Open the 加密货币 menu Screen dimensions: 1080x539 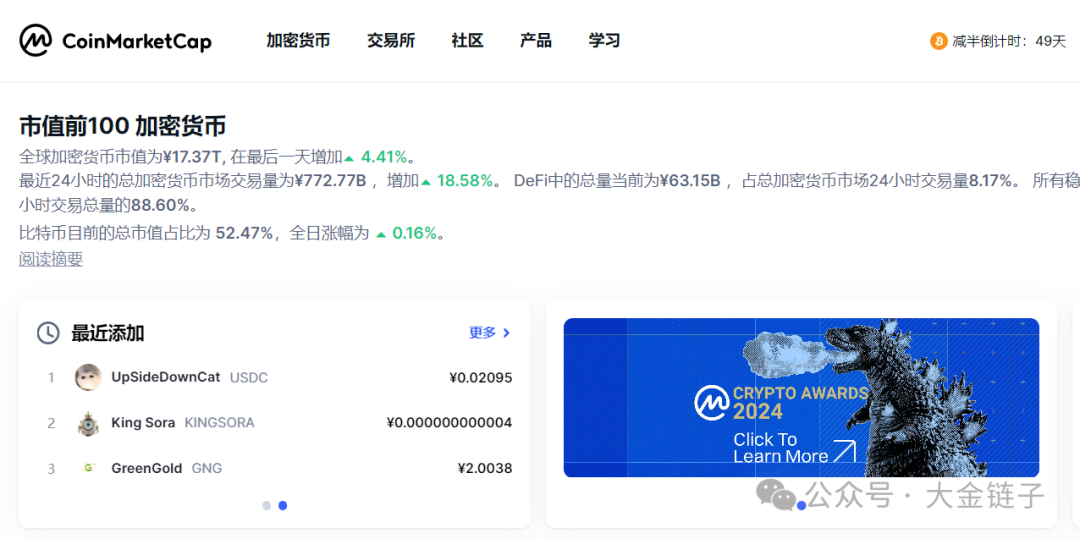(x=298, y=40)
